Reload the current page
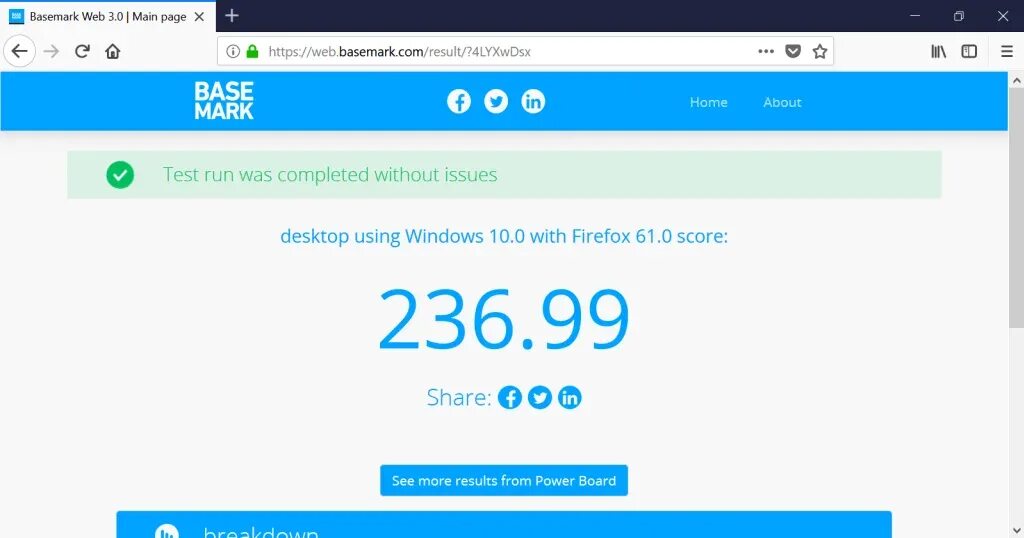Viewport: 1024px width, 538px height. pyautogui.click(x=82, y=51)
